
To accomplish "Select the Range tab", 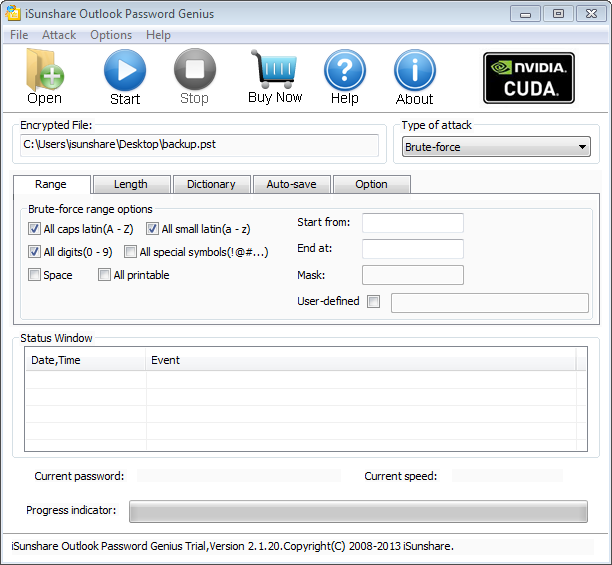I will click(x=52, y=184).
